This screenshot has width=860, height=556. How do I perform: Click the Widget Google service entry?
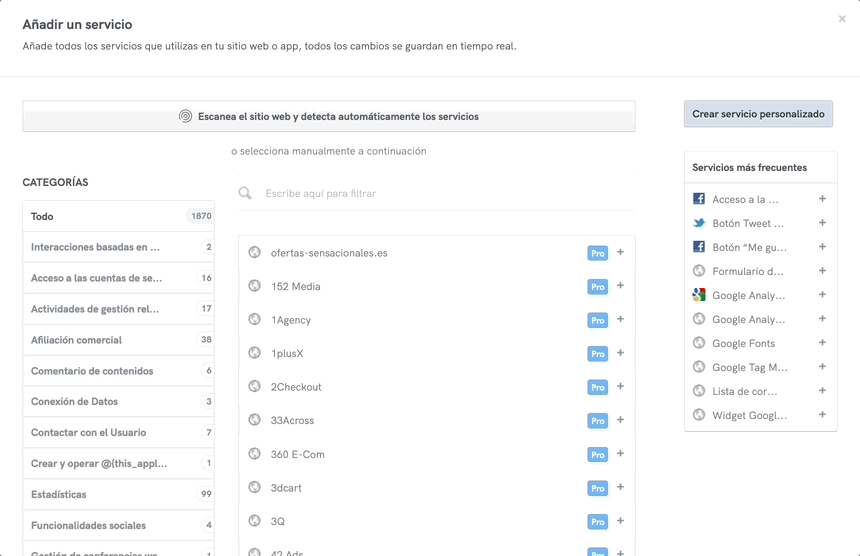click(x=749, y=415)
